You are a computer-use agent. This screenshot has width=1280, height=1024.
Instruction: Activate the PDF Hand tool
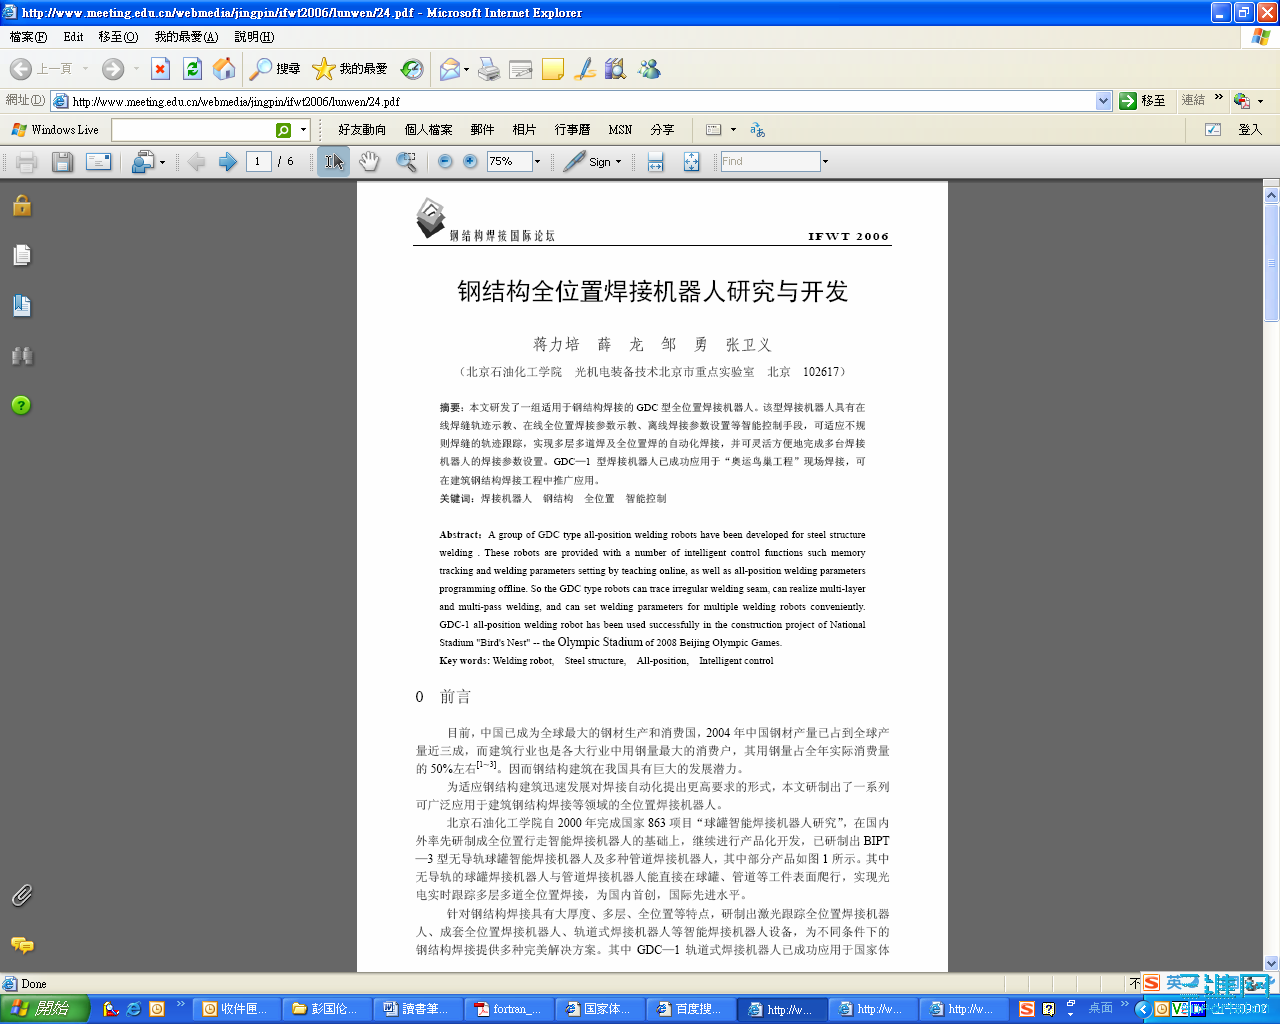(x=370, y=162)
